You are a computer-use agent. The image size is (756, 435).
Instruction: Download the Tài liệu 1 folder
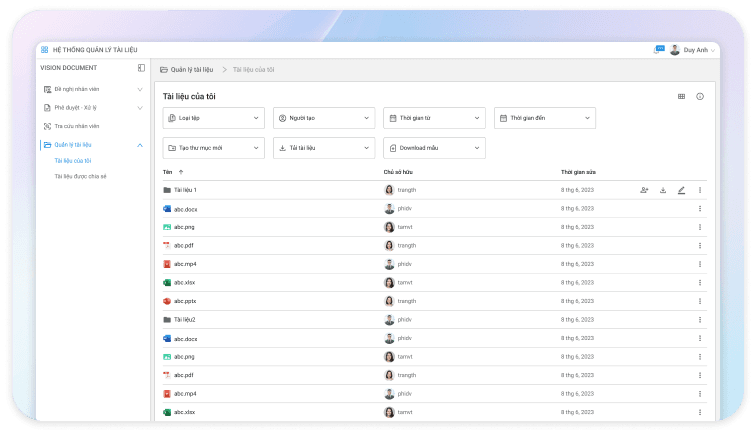(663, 190)
